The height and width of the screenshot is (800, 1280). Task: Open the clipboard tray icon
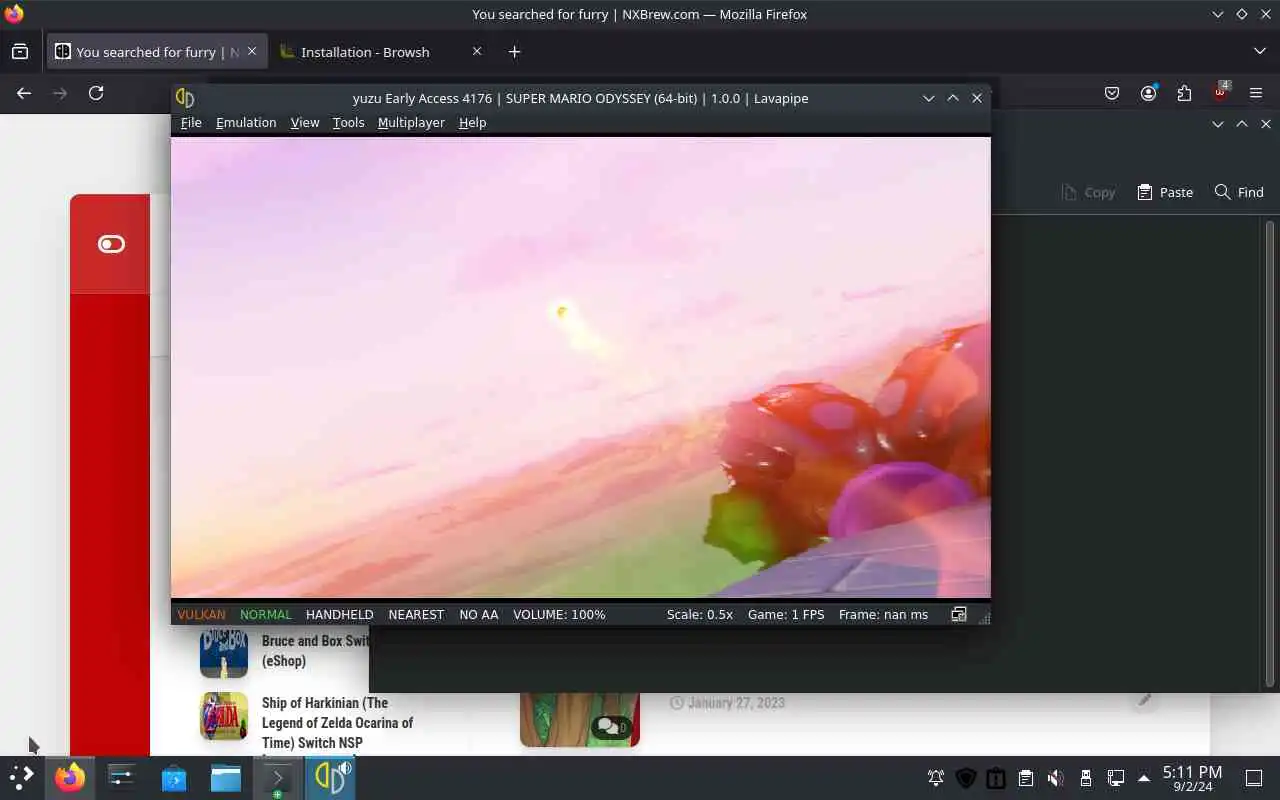1026,778
